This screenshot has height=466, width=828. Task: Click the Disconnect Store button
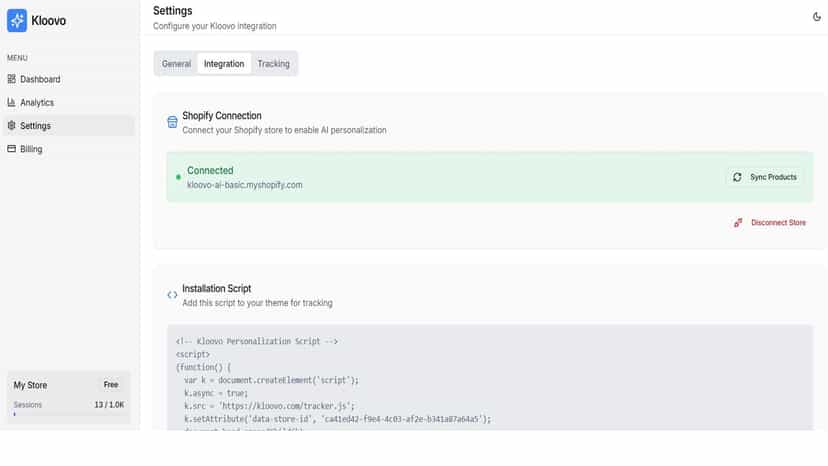770,223
